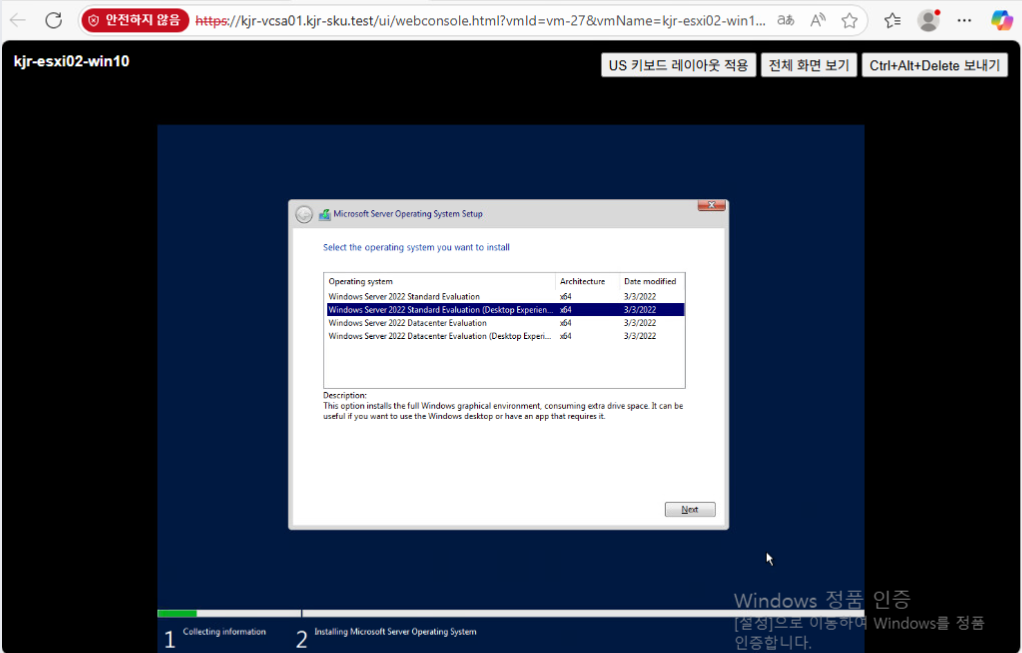
Task: Click the full screen view button
Action: 809,65
